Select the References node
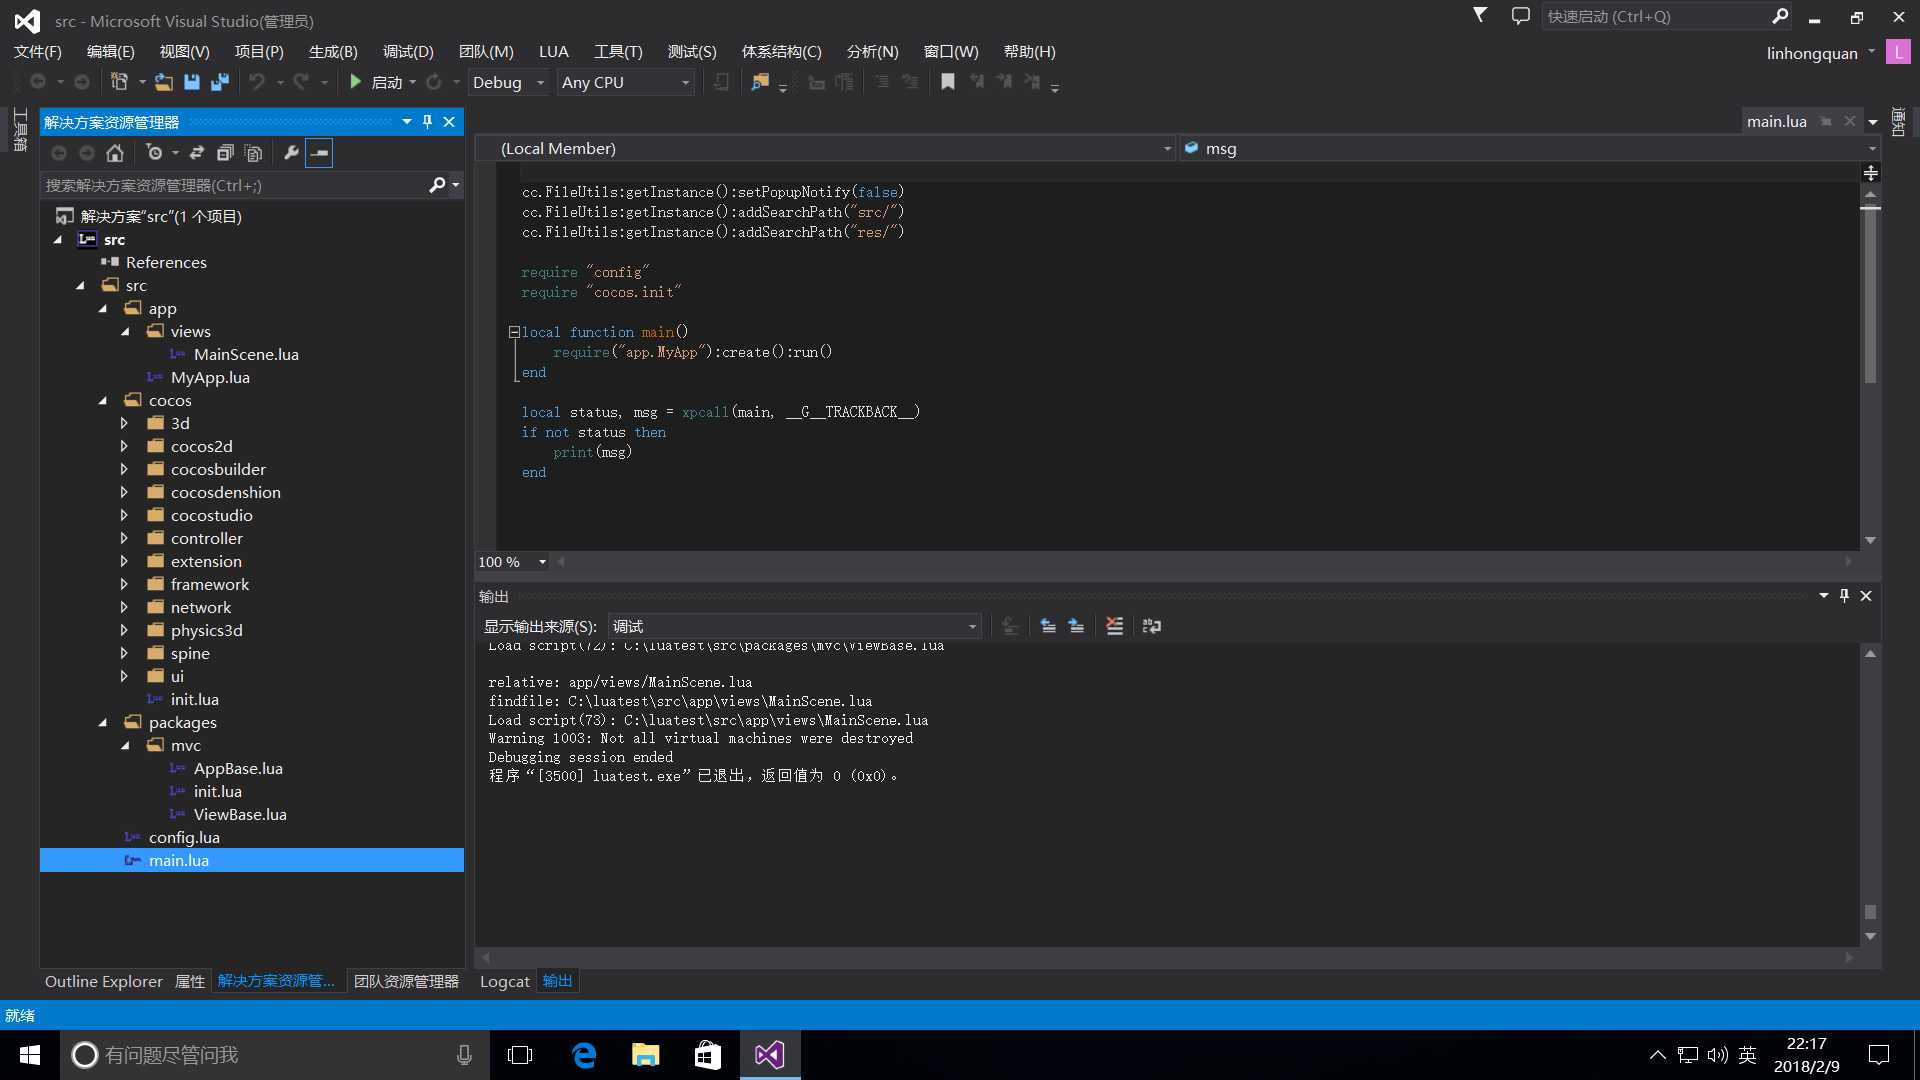This screenshot has height=1080, width=1920. [x=166, y=262]
